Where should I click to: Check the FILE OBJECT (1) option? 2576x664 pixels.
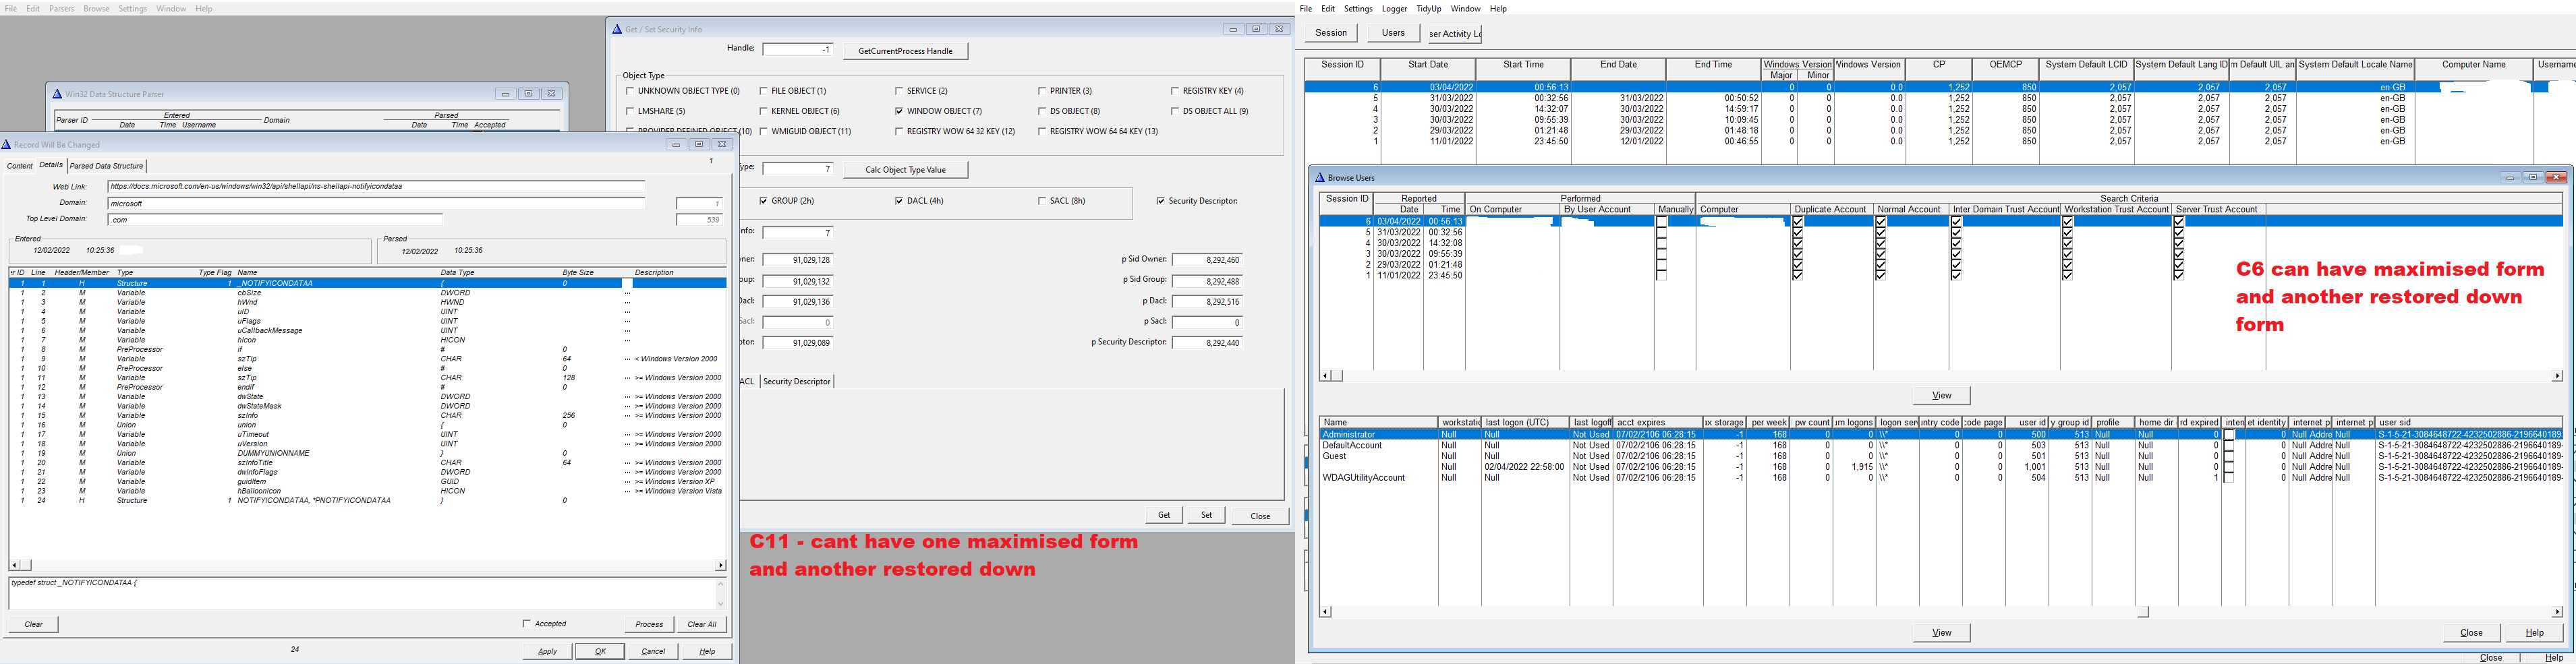point(764,91)
